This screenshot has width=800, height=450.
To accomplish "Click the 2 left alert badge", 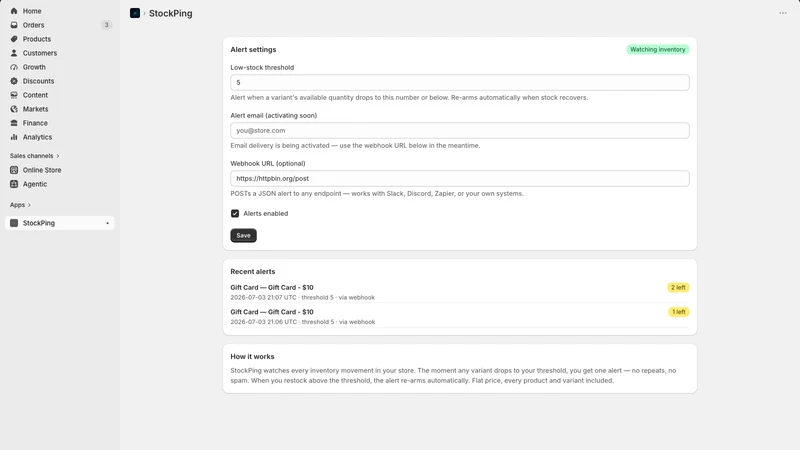I will [678, 287].
